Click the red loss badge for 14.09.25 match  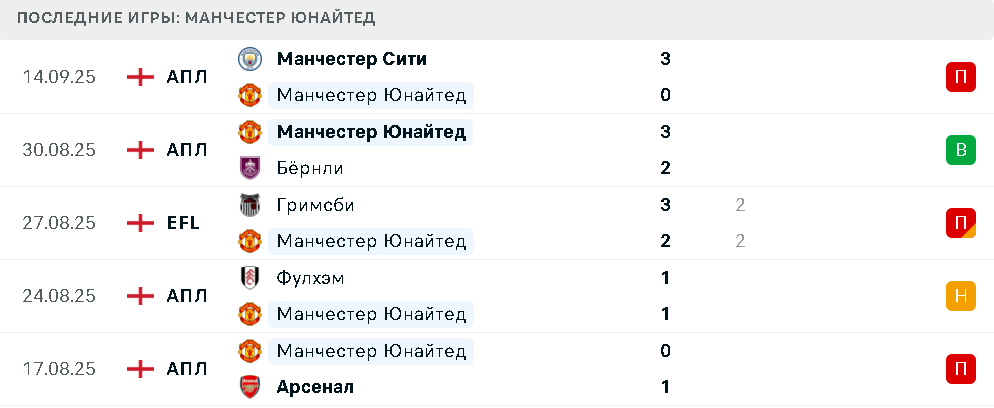click(961, 77)
